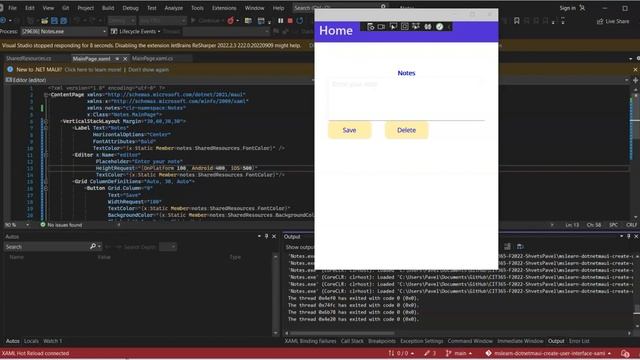Click the 'No issues found' status indicator
The width and height of the screenshot is (640, 360).
pyautogui.click(x=61, y=225)
